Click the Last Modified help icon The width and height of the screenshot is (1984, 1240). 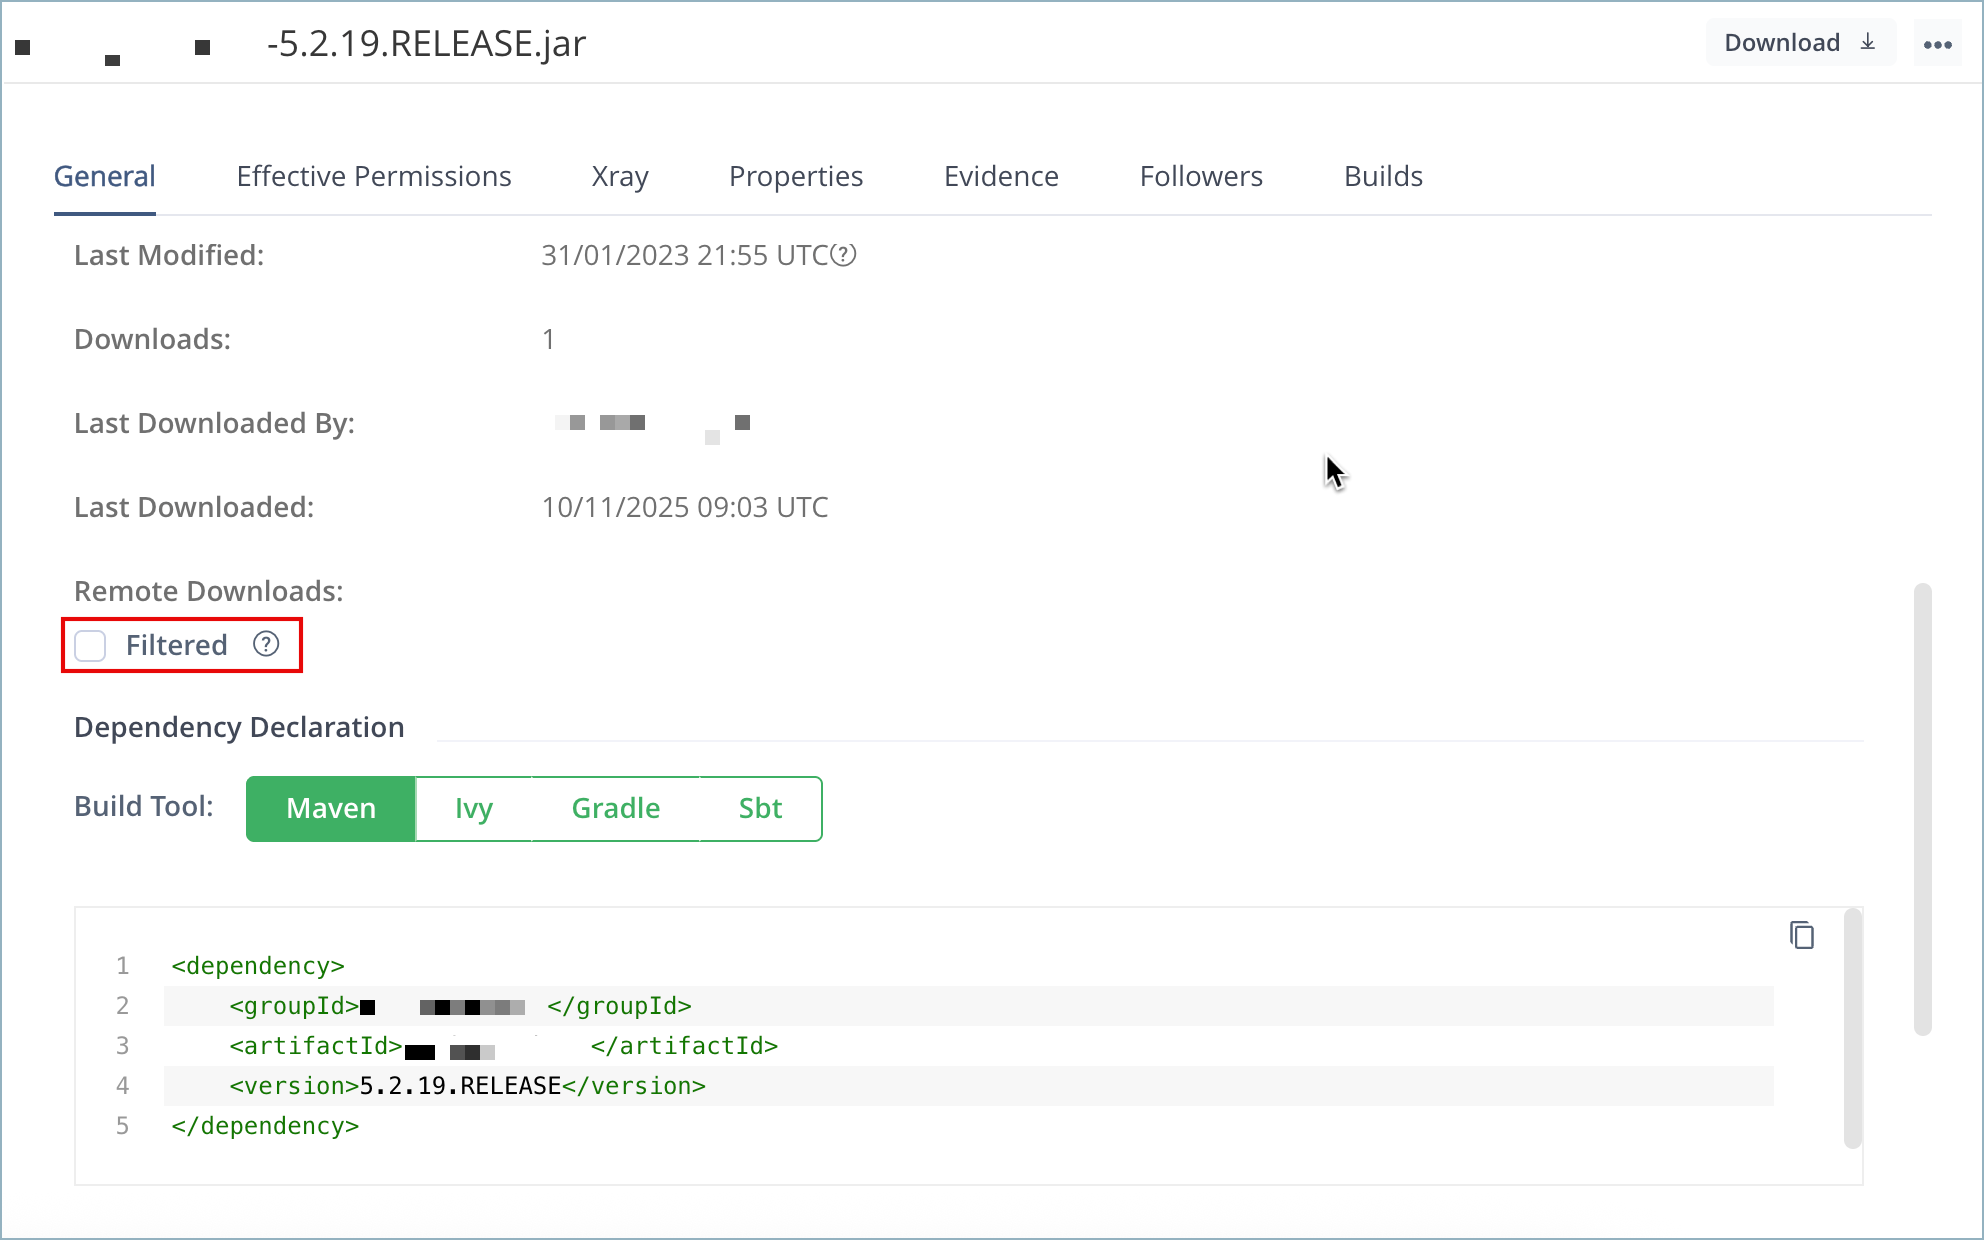coord(845,255)
